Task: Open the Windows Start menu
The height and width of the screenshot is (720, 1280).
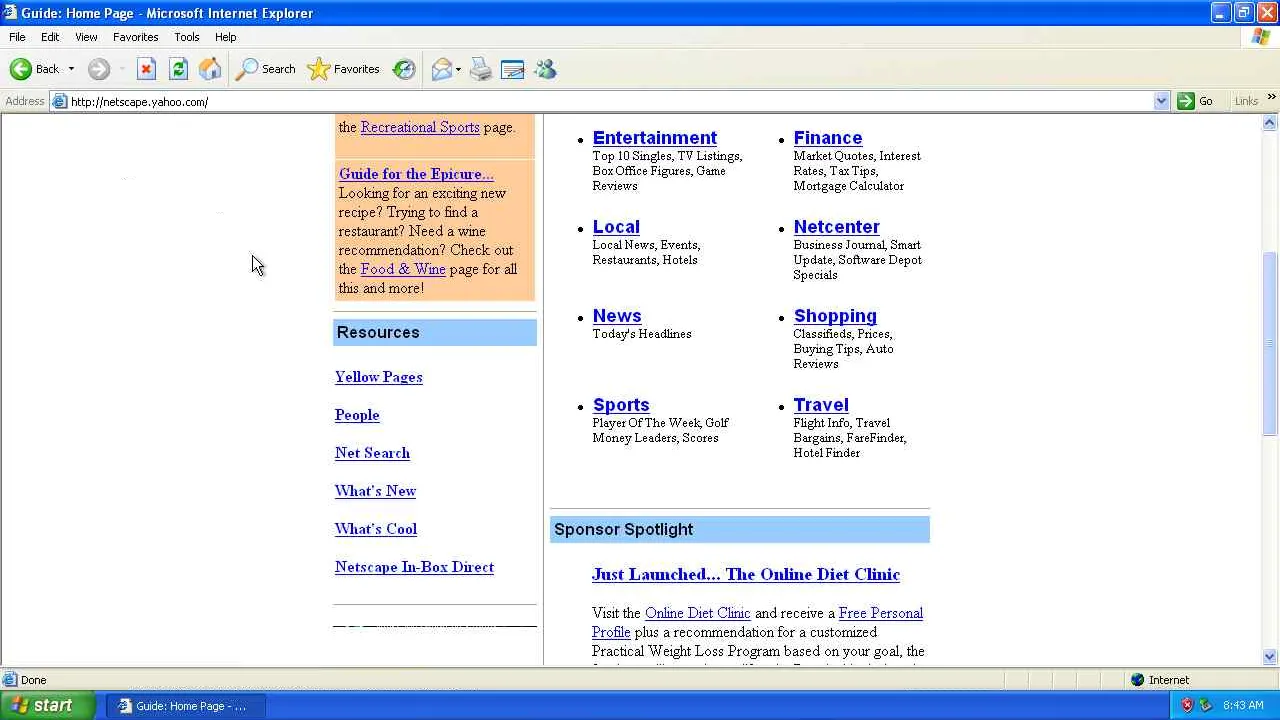Action: click(48, 705)
